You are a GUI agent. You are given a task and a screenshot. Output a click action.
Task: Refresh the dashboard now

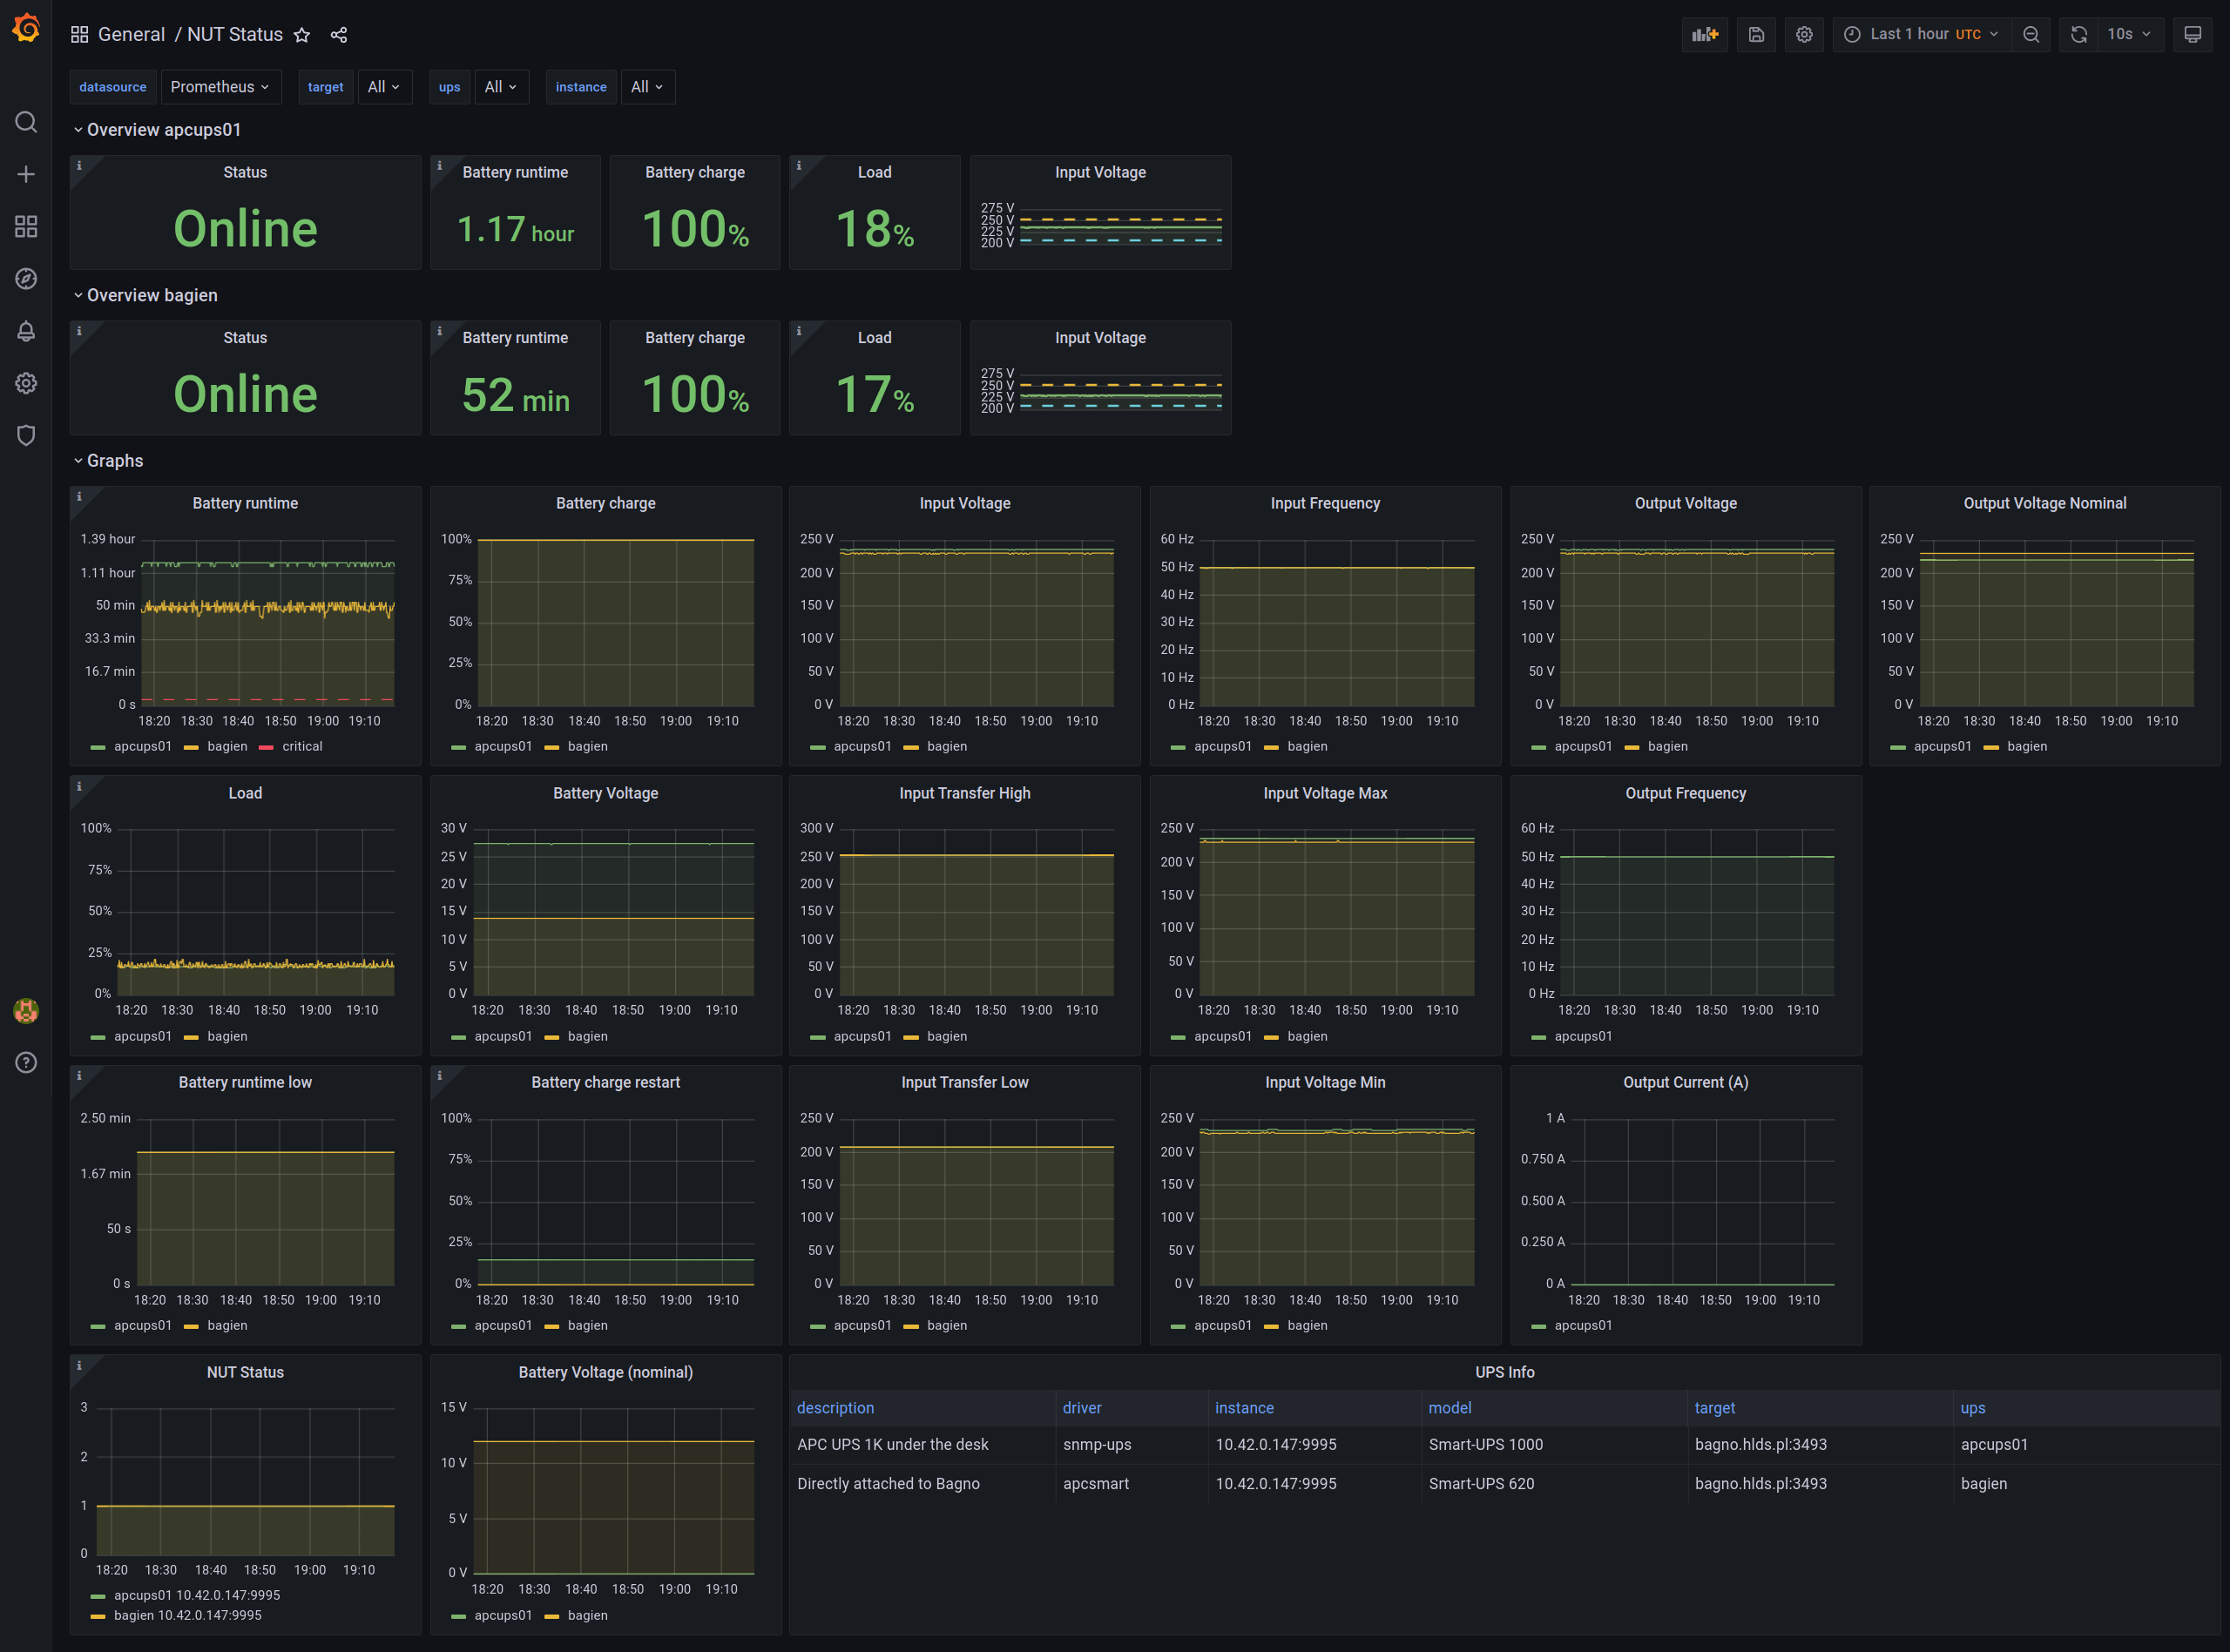[2079, 34]
